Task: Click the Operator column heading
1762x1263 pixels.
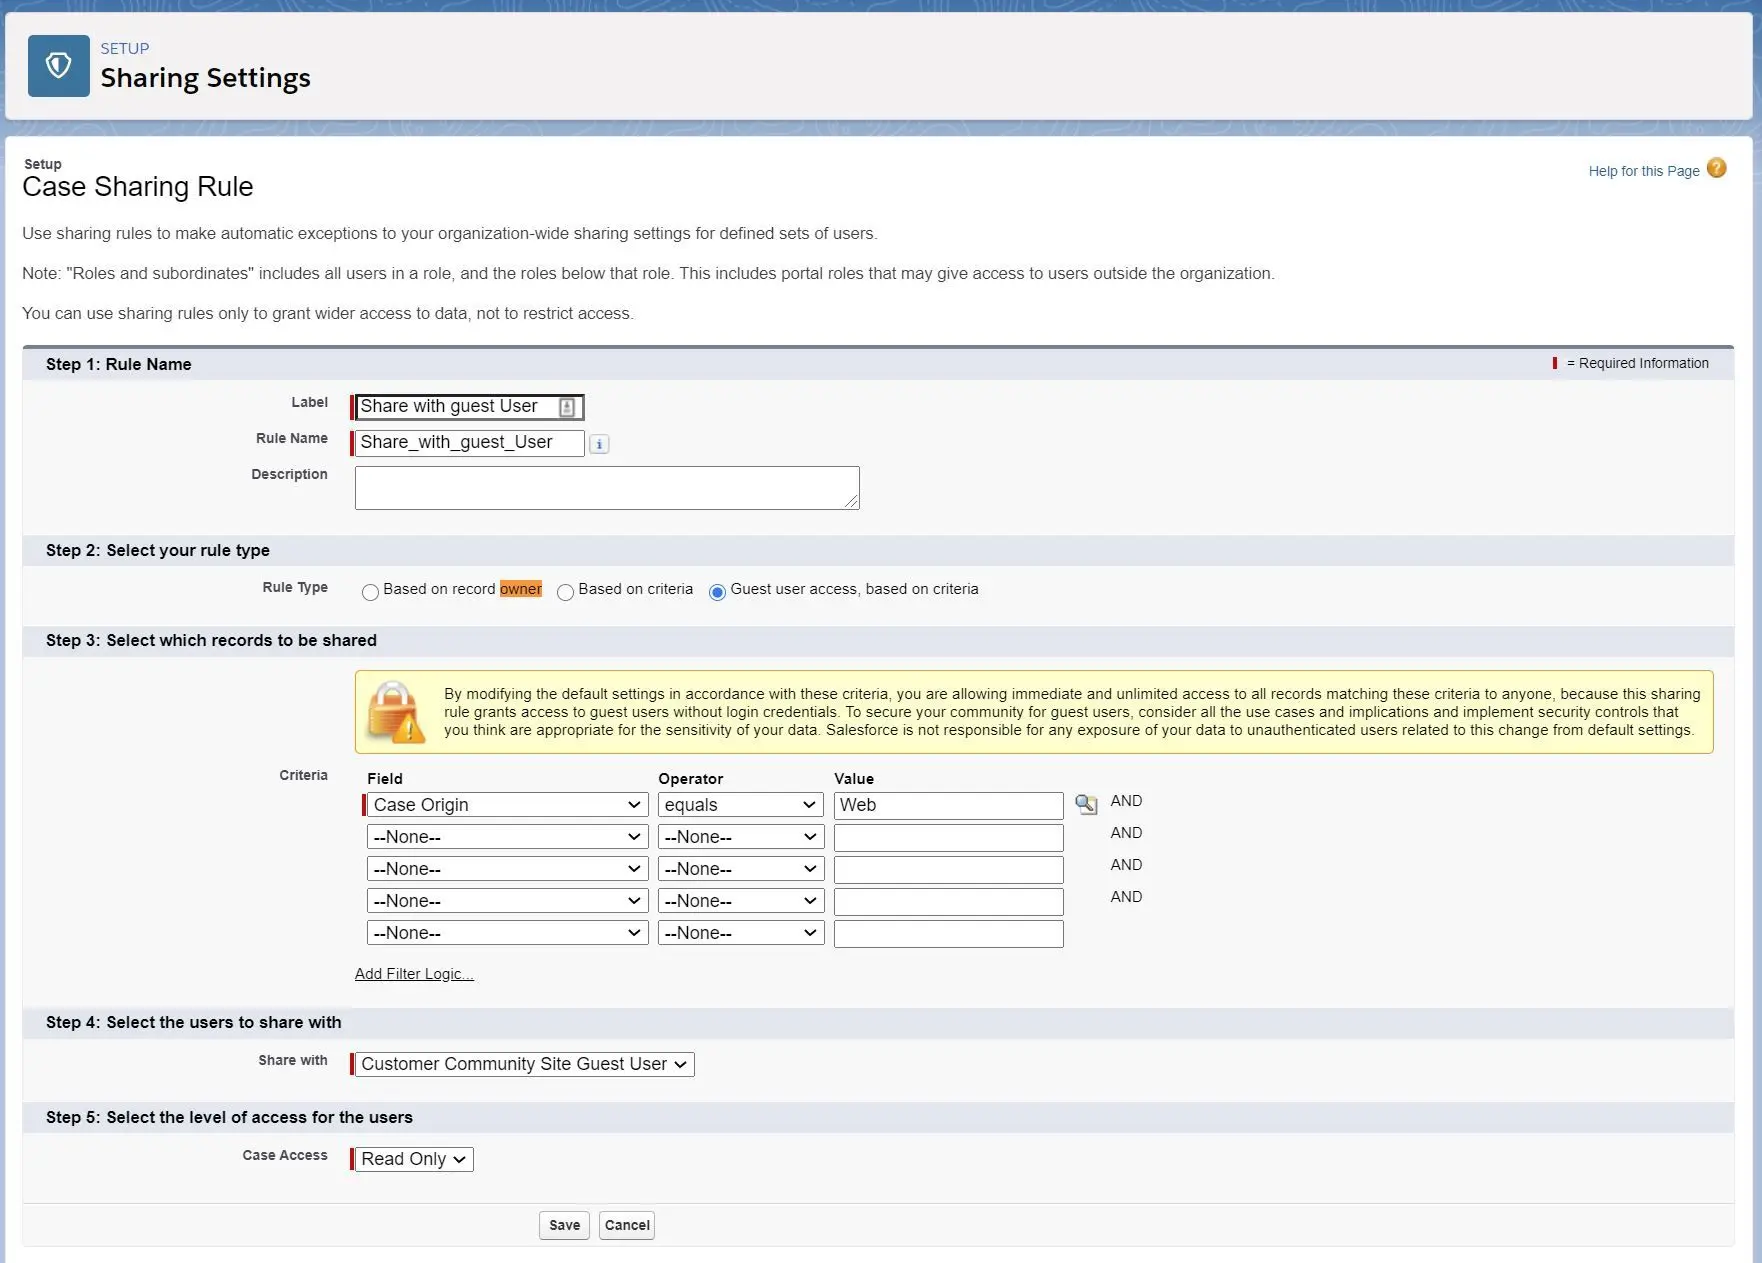Action: [690, 779]
